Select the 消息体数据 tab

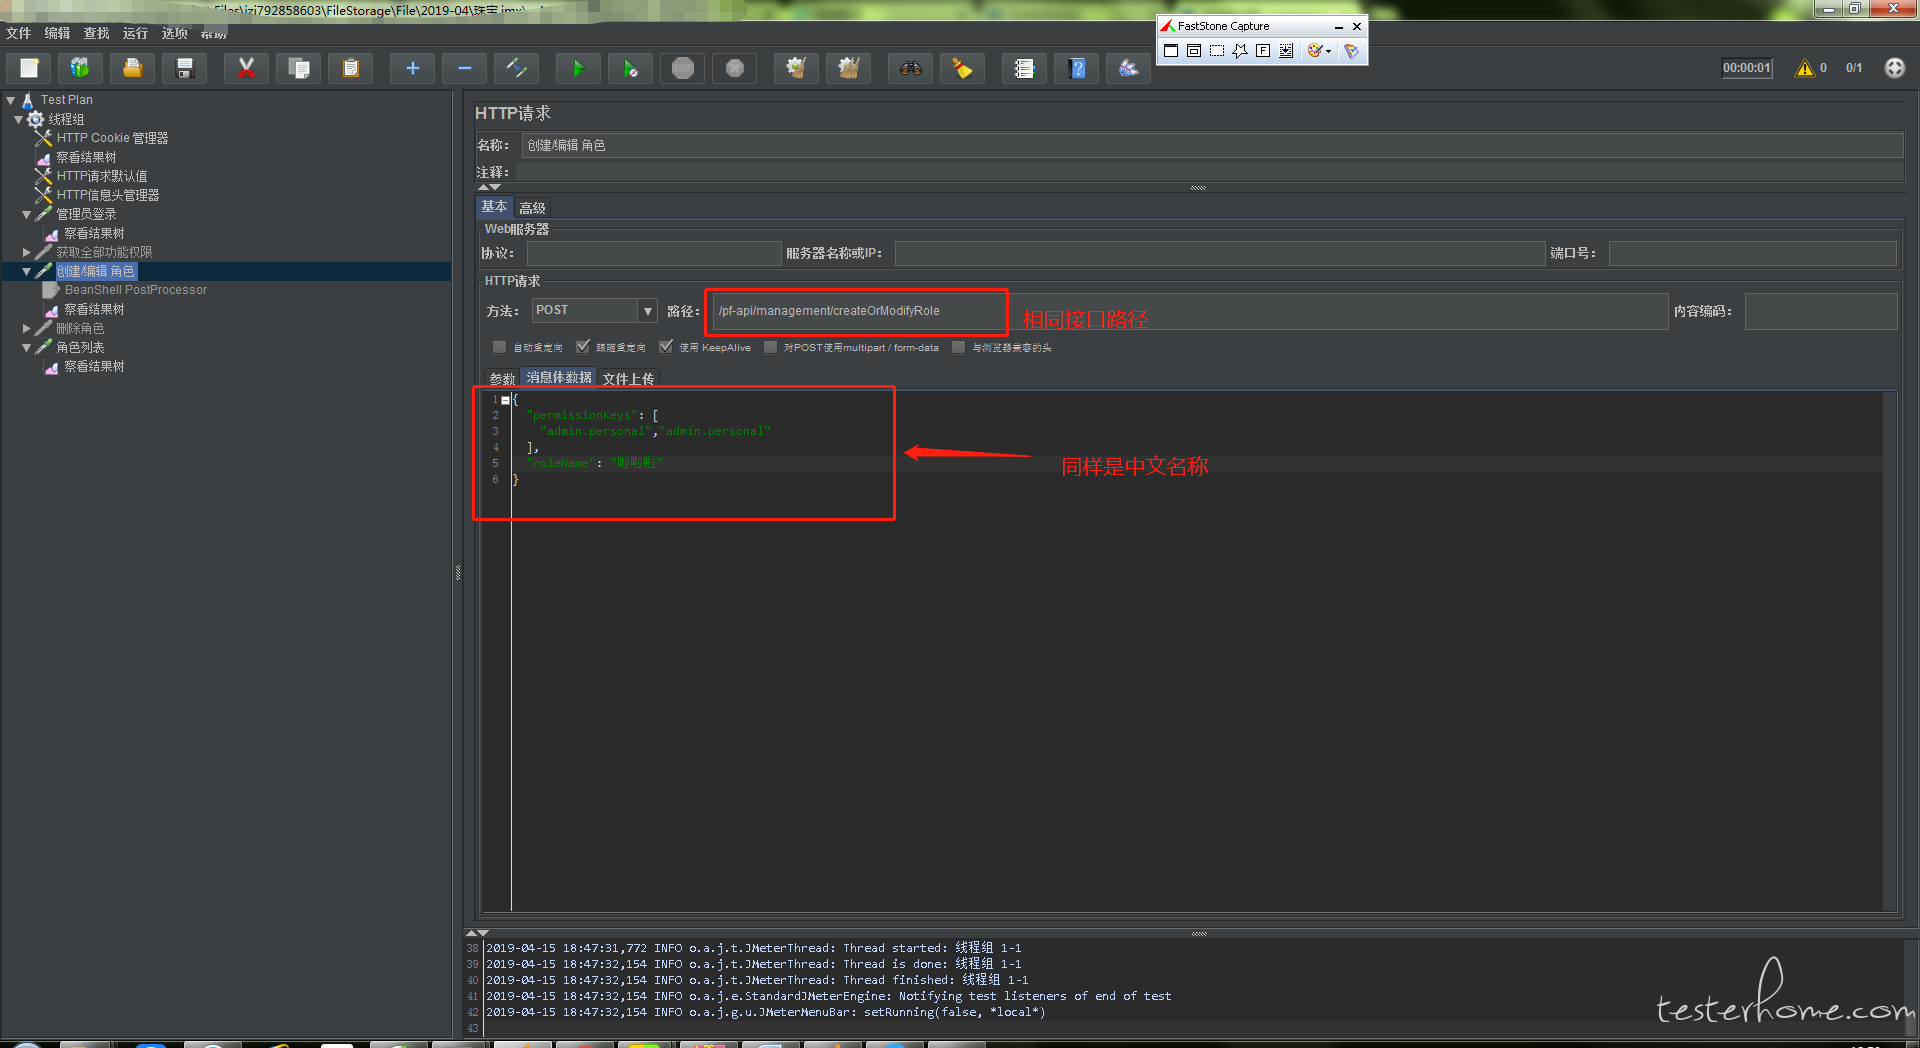pyautogui.click(x=559, y=378)
